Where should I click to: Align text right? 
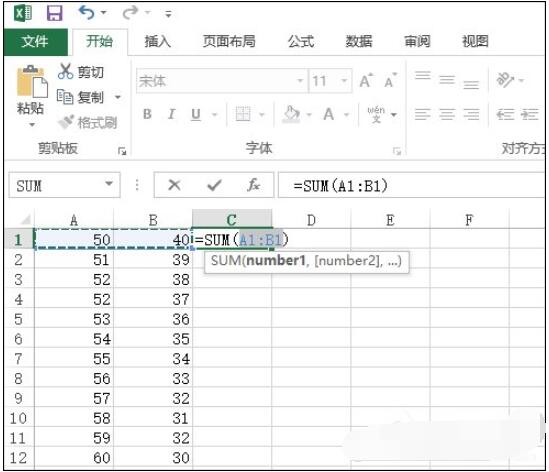471,114
